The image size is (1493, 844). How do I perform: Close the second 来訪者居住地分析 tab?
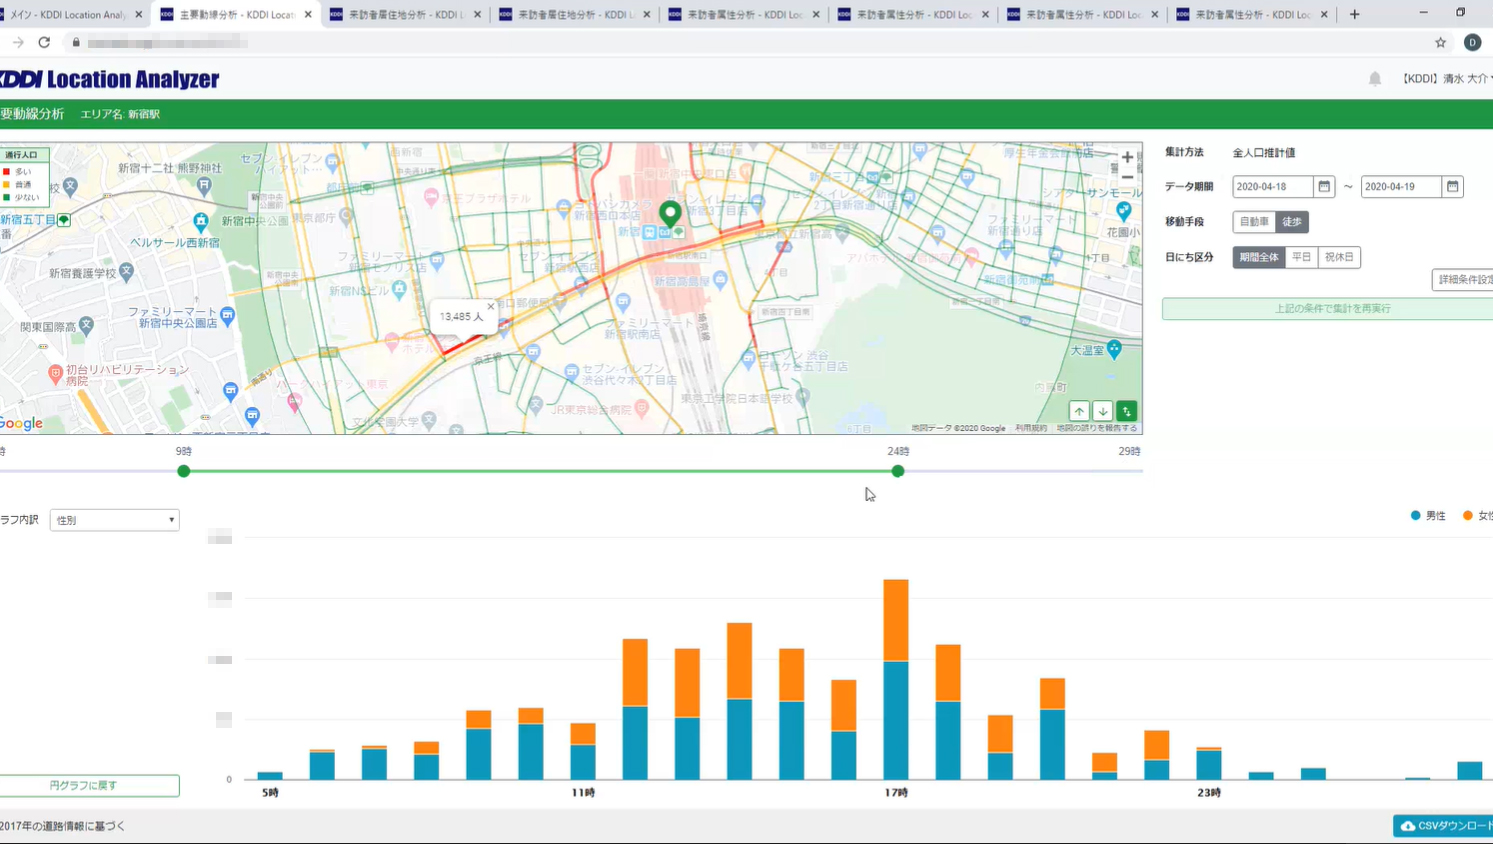647,14
